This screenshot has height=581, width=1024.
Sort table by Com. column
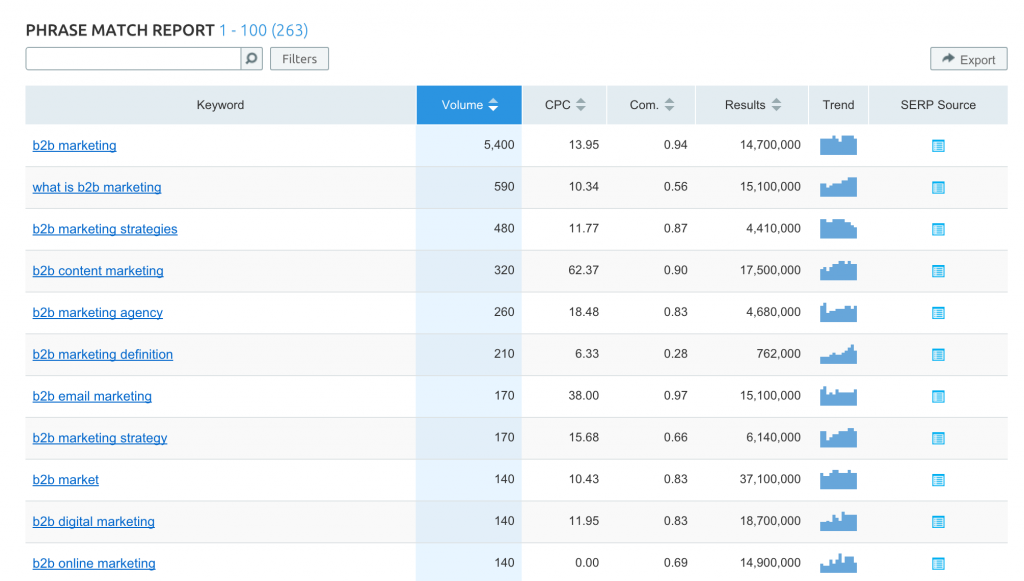click(x=651, y=105)
